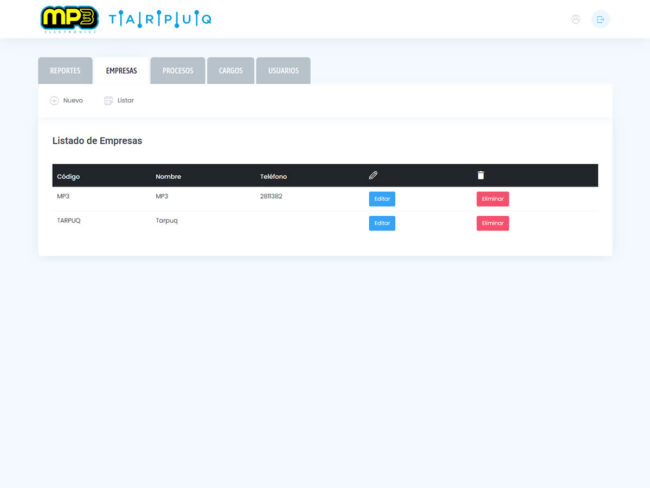650x488 pixels.
Task: Click the MP3 Electronics logo
Action: coord(69,19)
